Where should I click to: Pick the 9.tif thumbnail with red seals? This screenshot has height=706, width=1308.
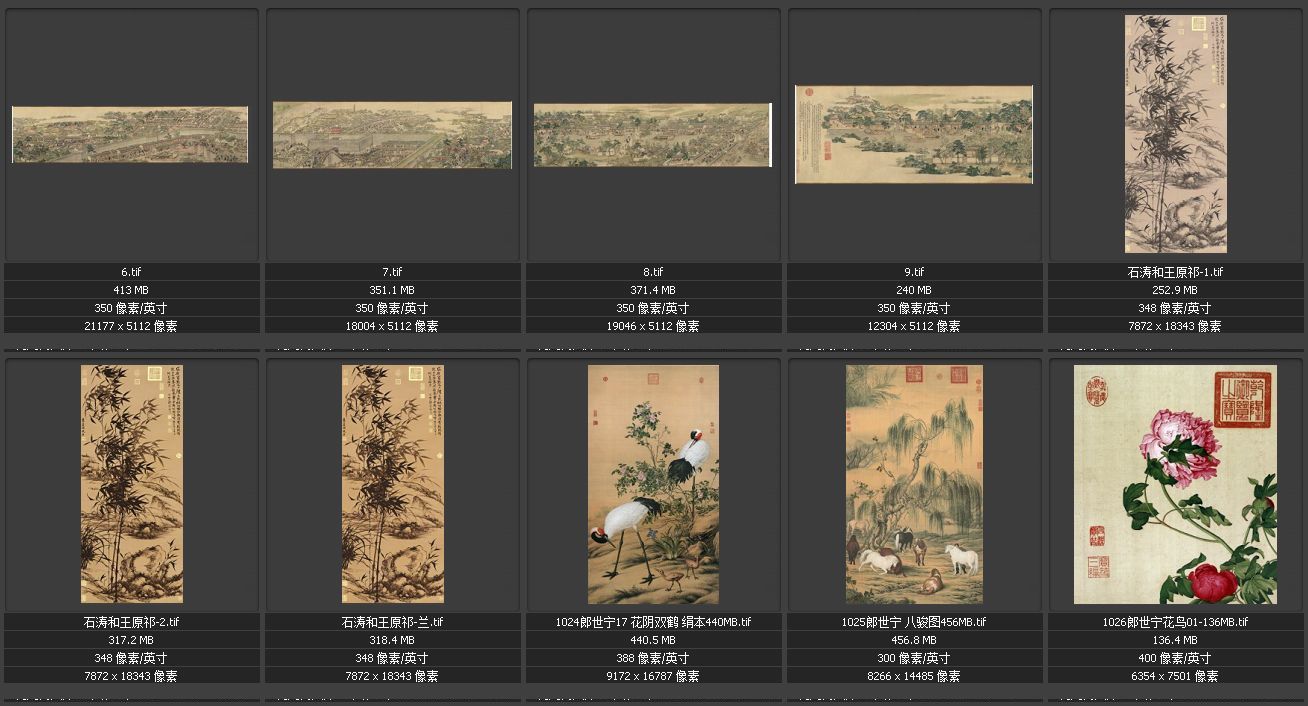click(x=914, y=134)
